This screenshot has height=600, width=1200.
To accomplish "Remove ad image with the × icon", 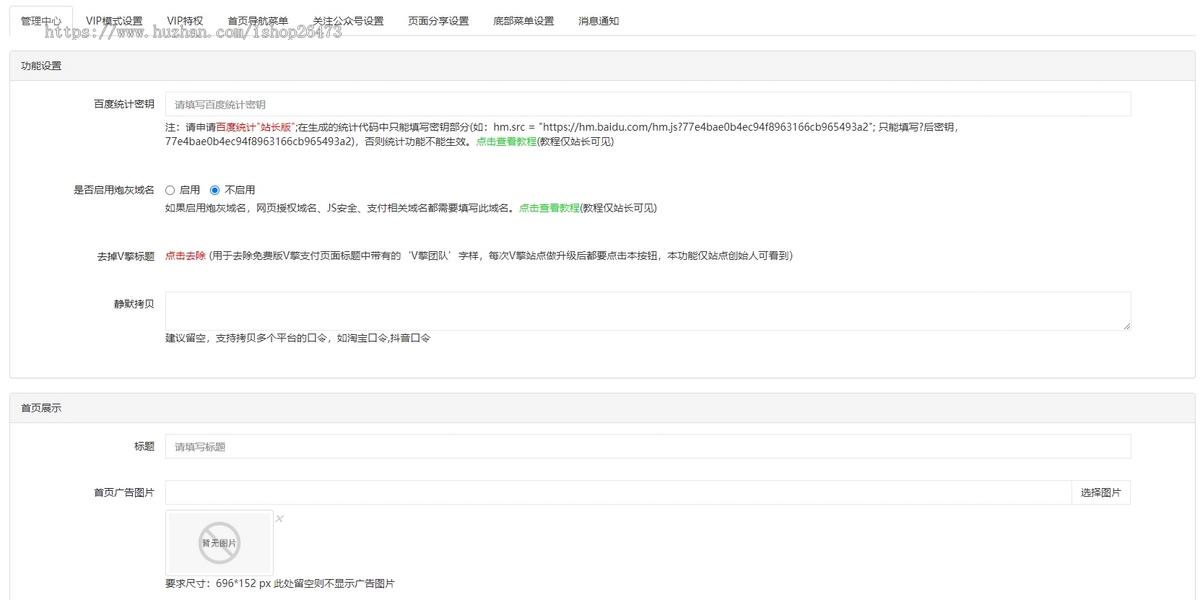I will coord(280,518).
